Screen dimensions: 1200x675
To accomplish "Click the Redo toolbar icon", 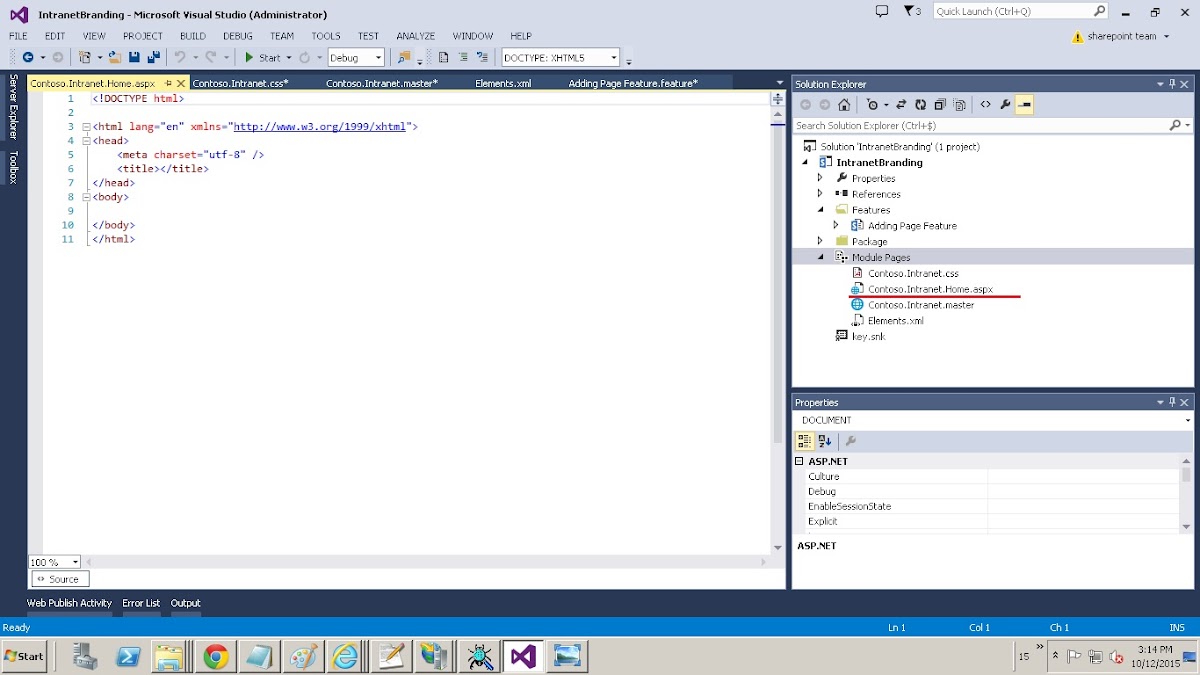I will tap(211, 58).
